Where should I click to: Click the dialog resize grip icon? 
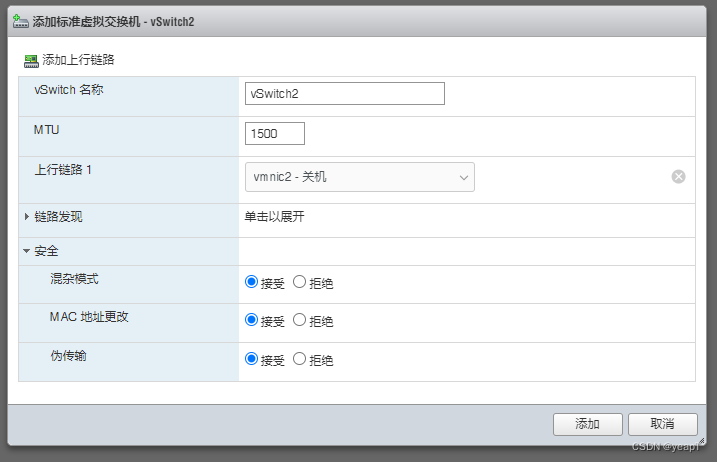[x=701, y=441]
